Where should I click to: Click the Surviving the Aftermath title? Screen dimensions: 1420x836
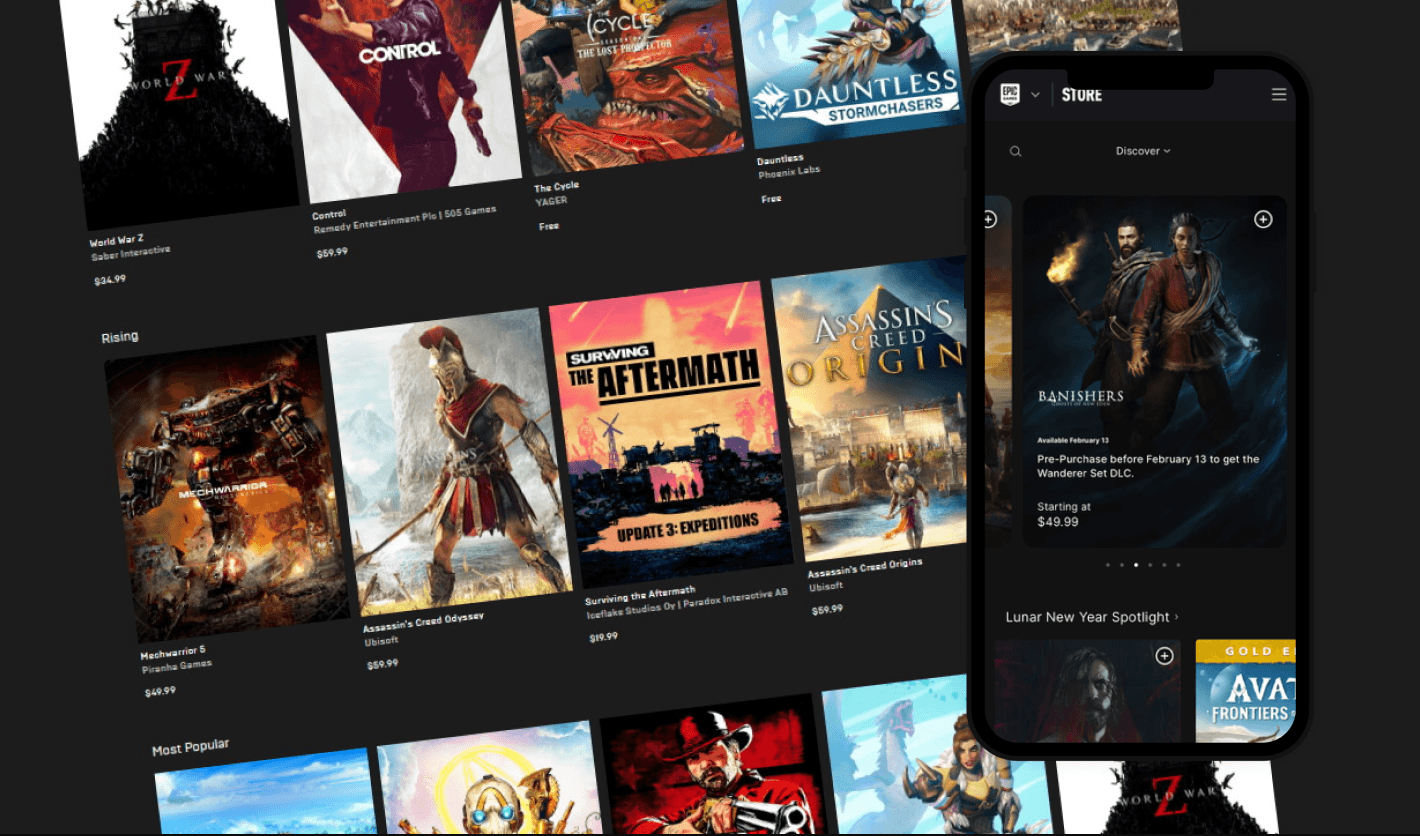click(640, 596)
